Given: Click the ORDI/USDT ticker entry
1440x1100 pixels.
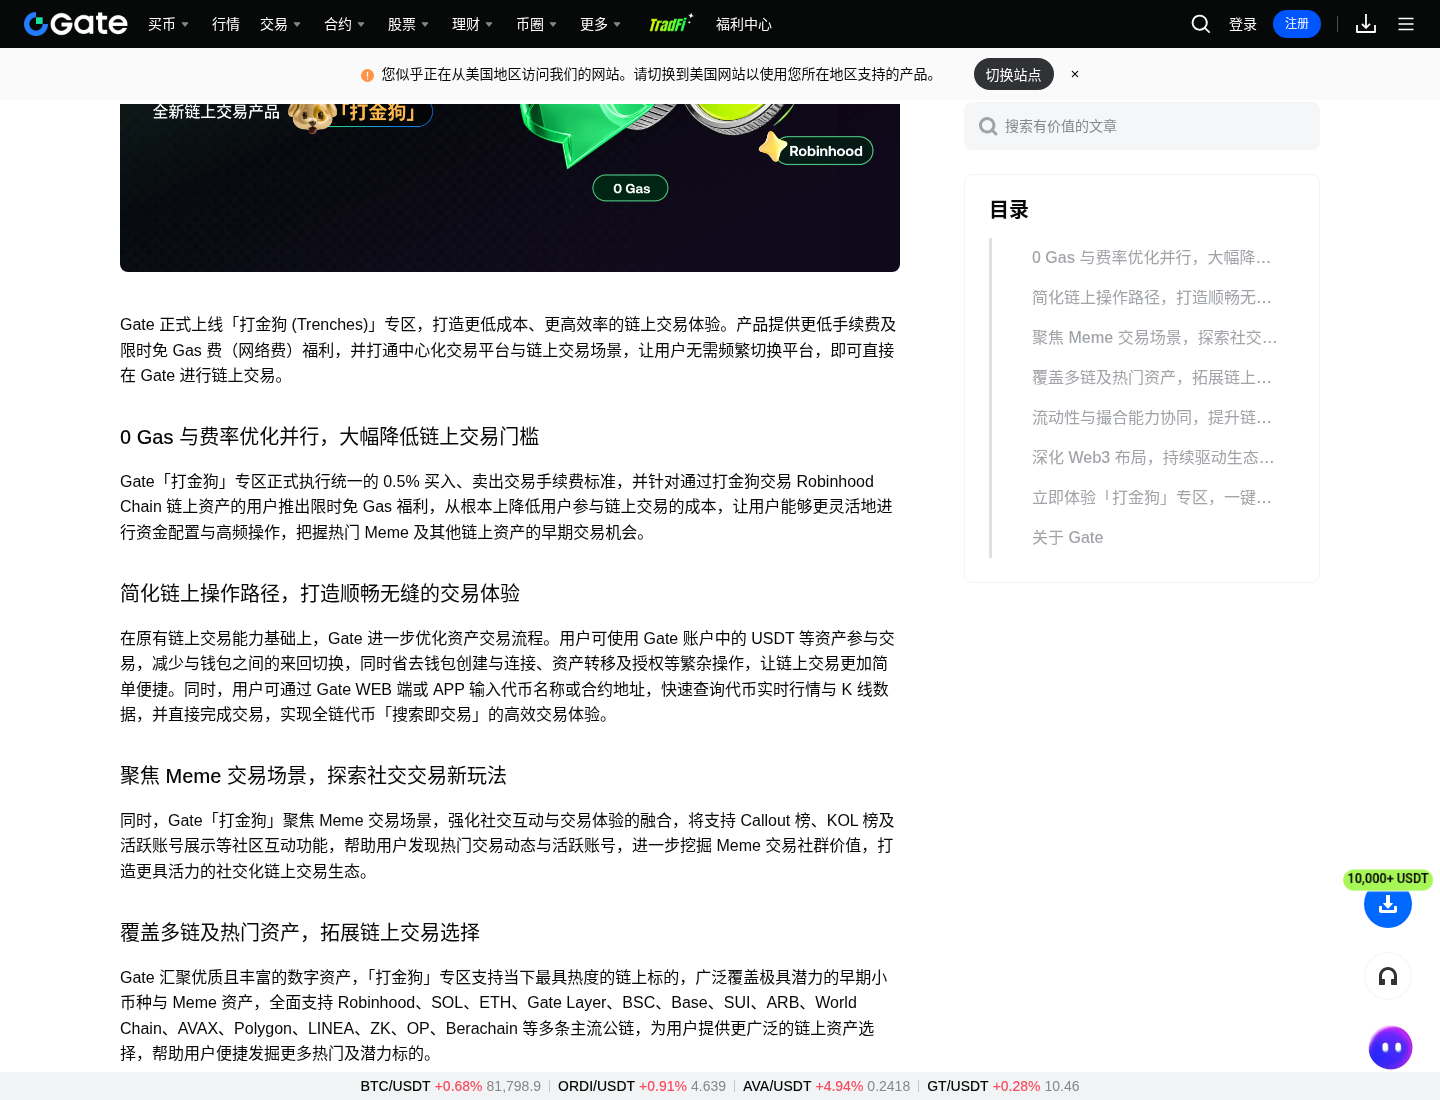Looking at the screenshot, I should coord(642,1086).
